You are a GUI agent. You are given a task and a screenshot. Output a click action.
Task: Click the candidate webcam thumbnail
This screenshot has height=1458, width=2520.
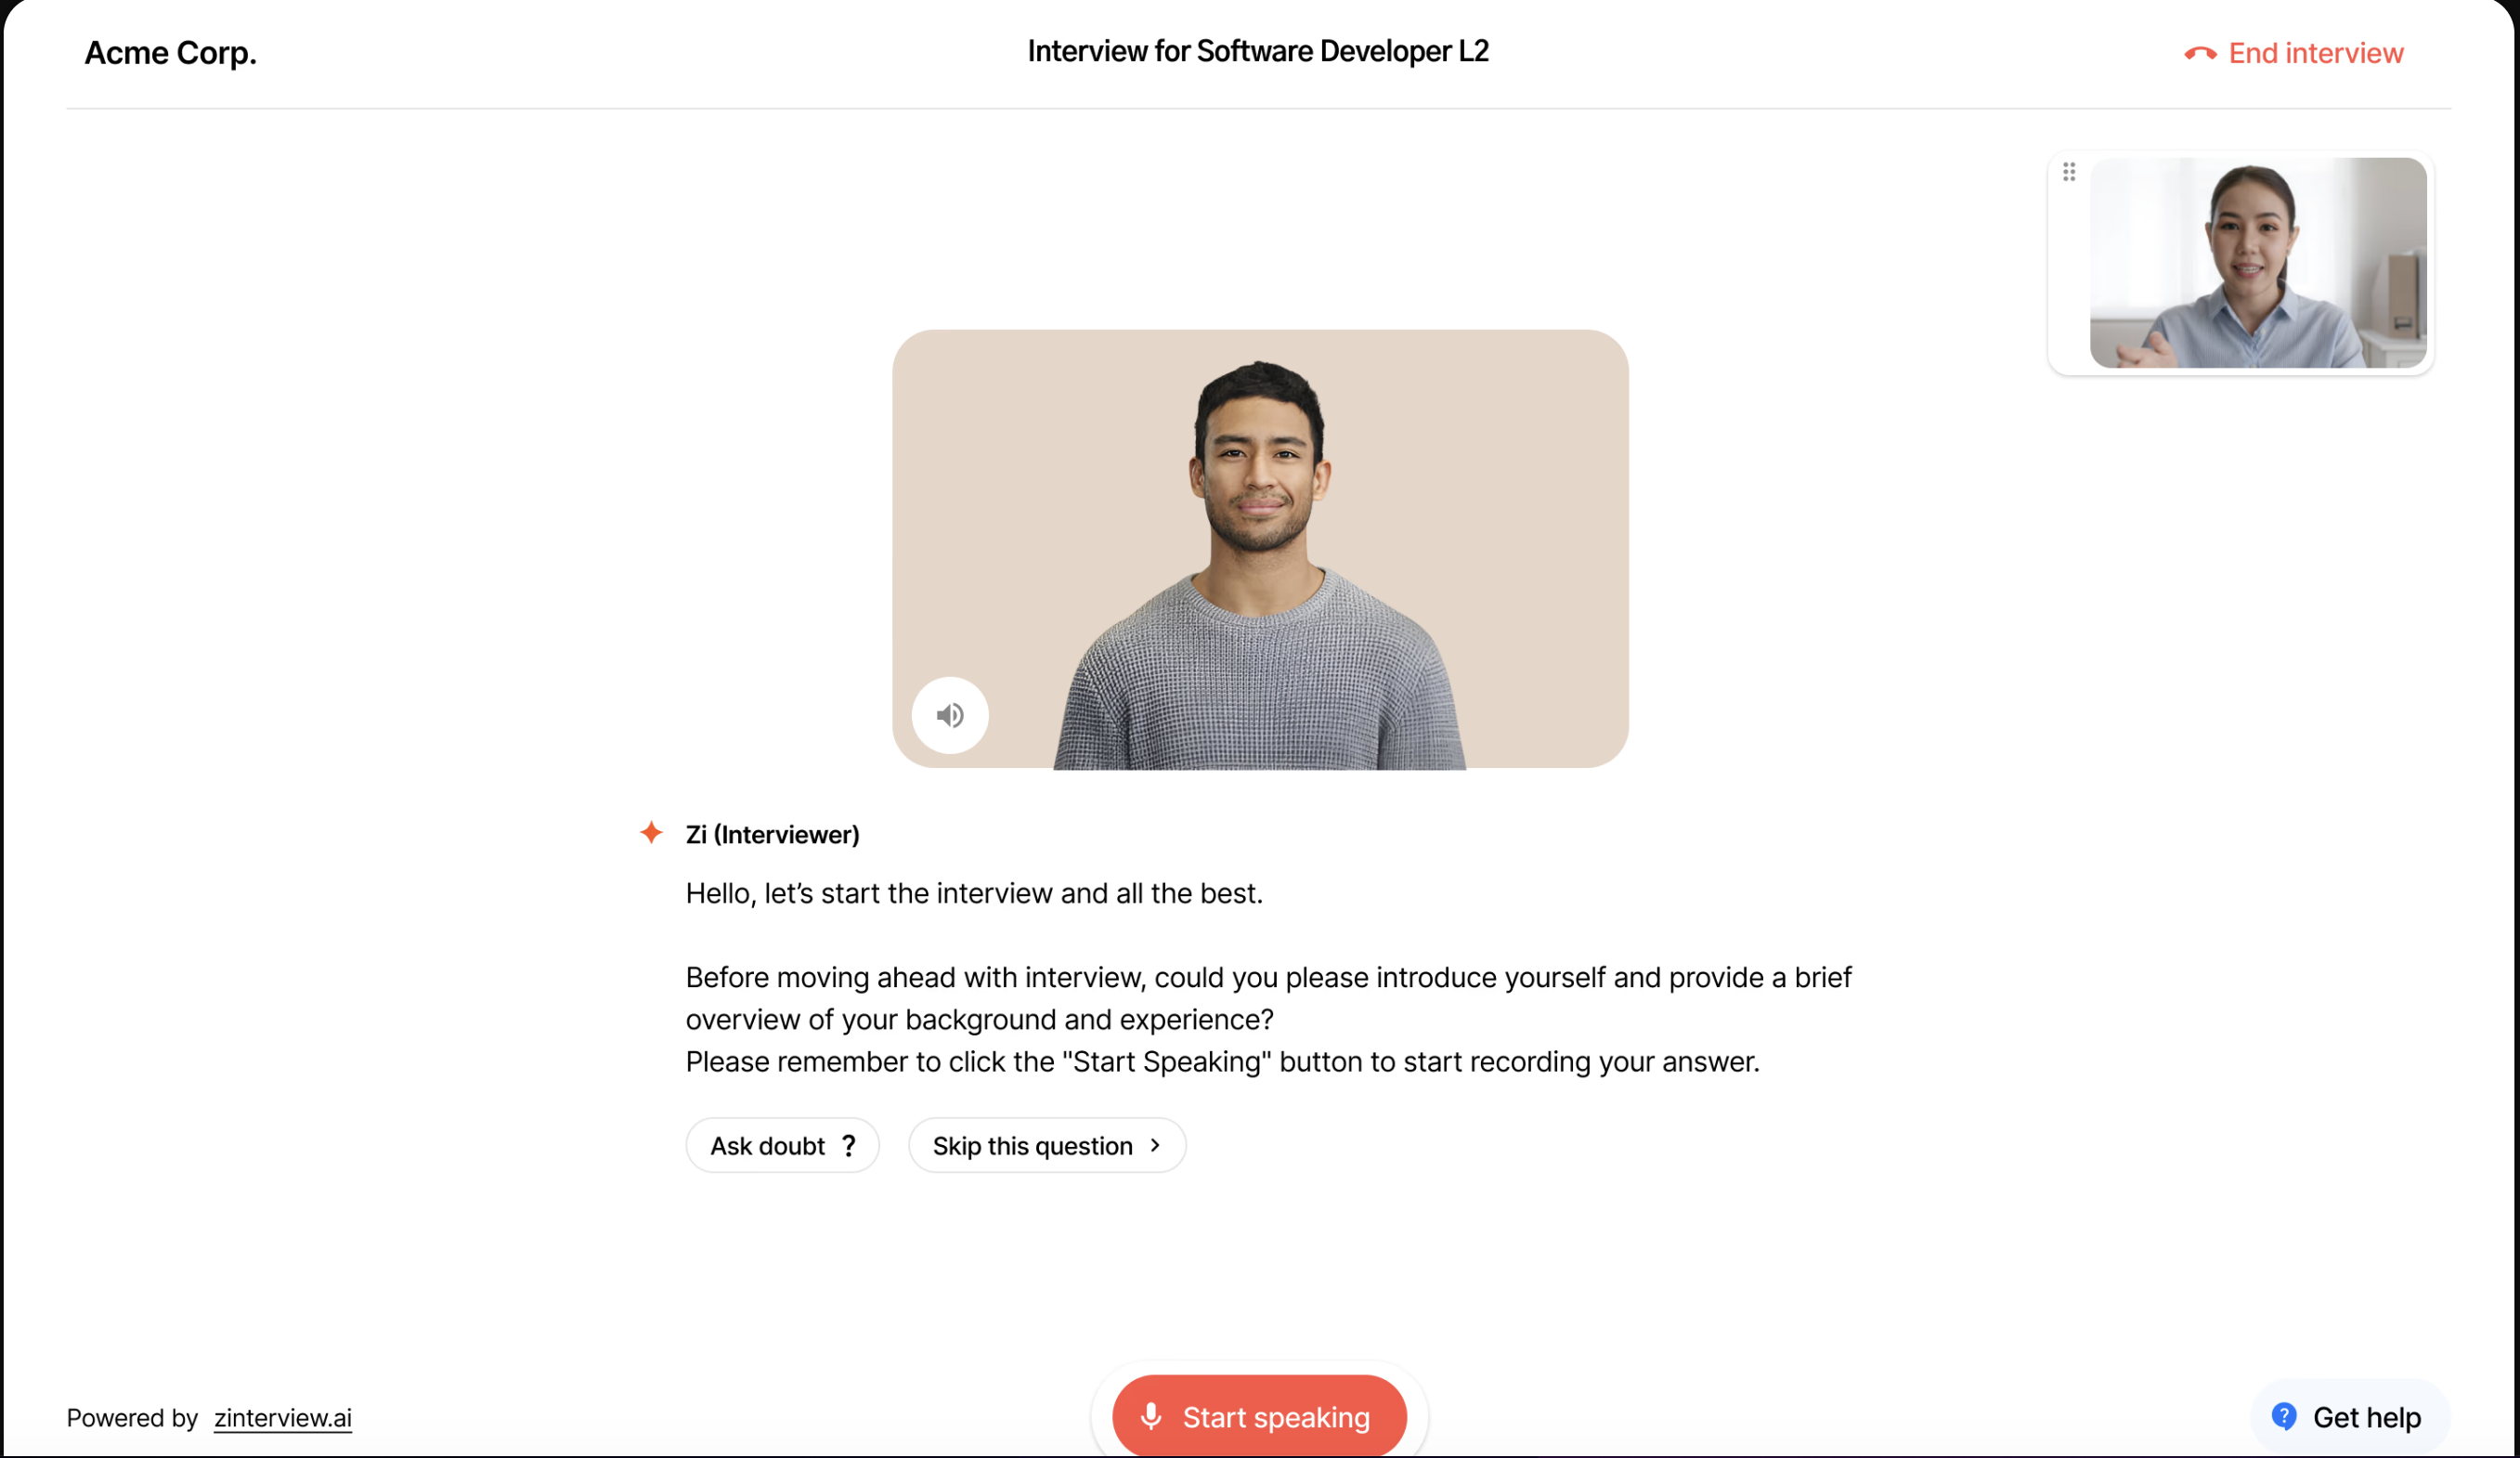coord(2258,263)
